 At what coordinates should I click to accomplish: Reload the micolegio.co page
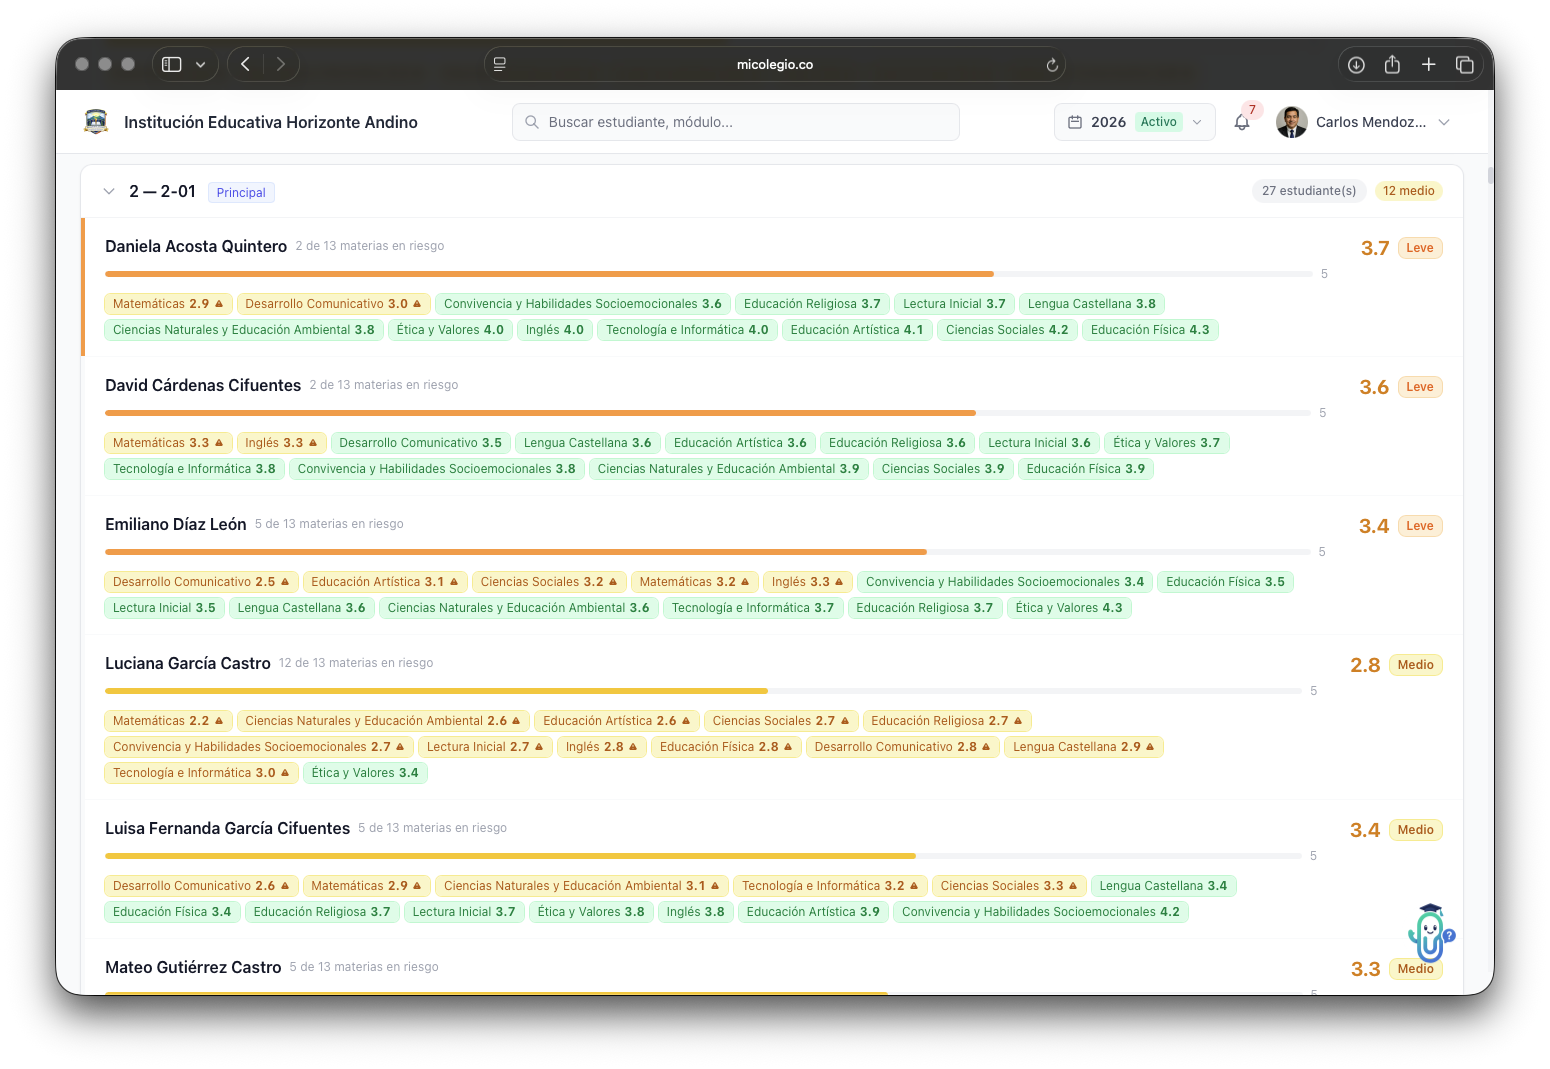point(1052,65)
